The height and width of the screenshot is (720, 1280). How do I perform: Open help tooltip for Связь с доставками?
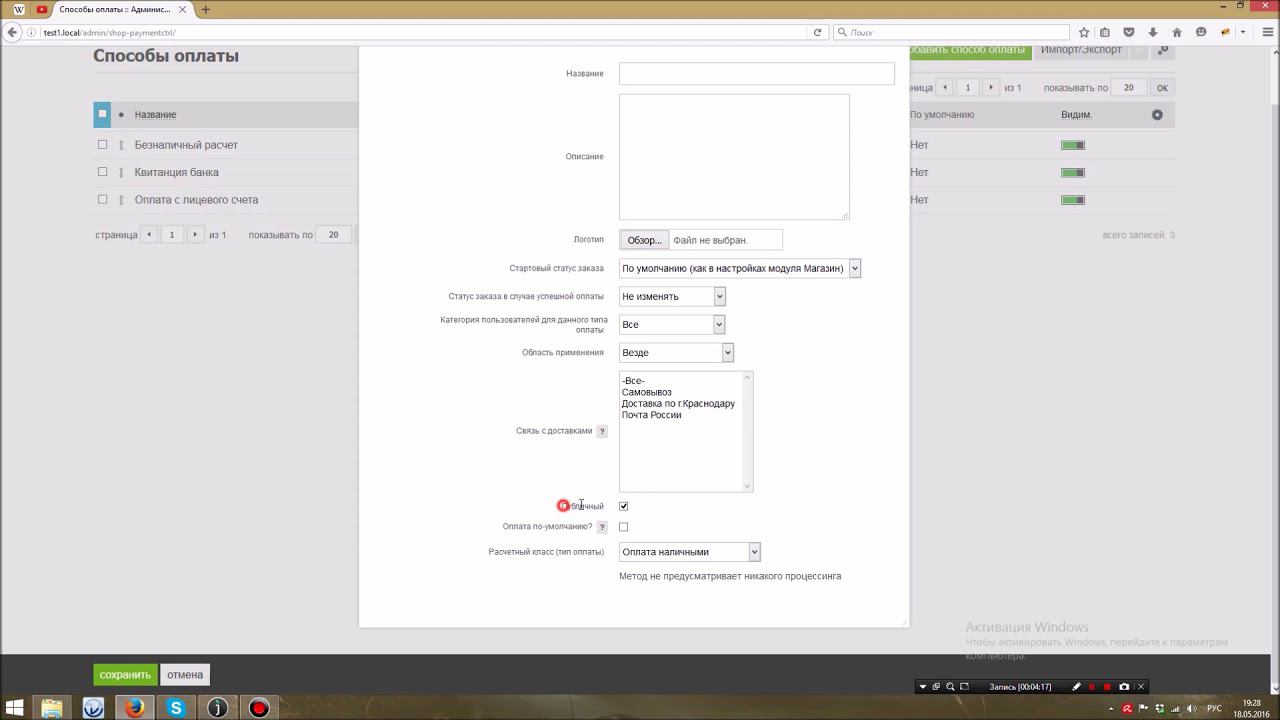[x=602, y=432]
